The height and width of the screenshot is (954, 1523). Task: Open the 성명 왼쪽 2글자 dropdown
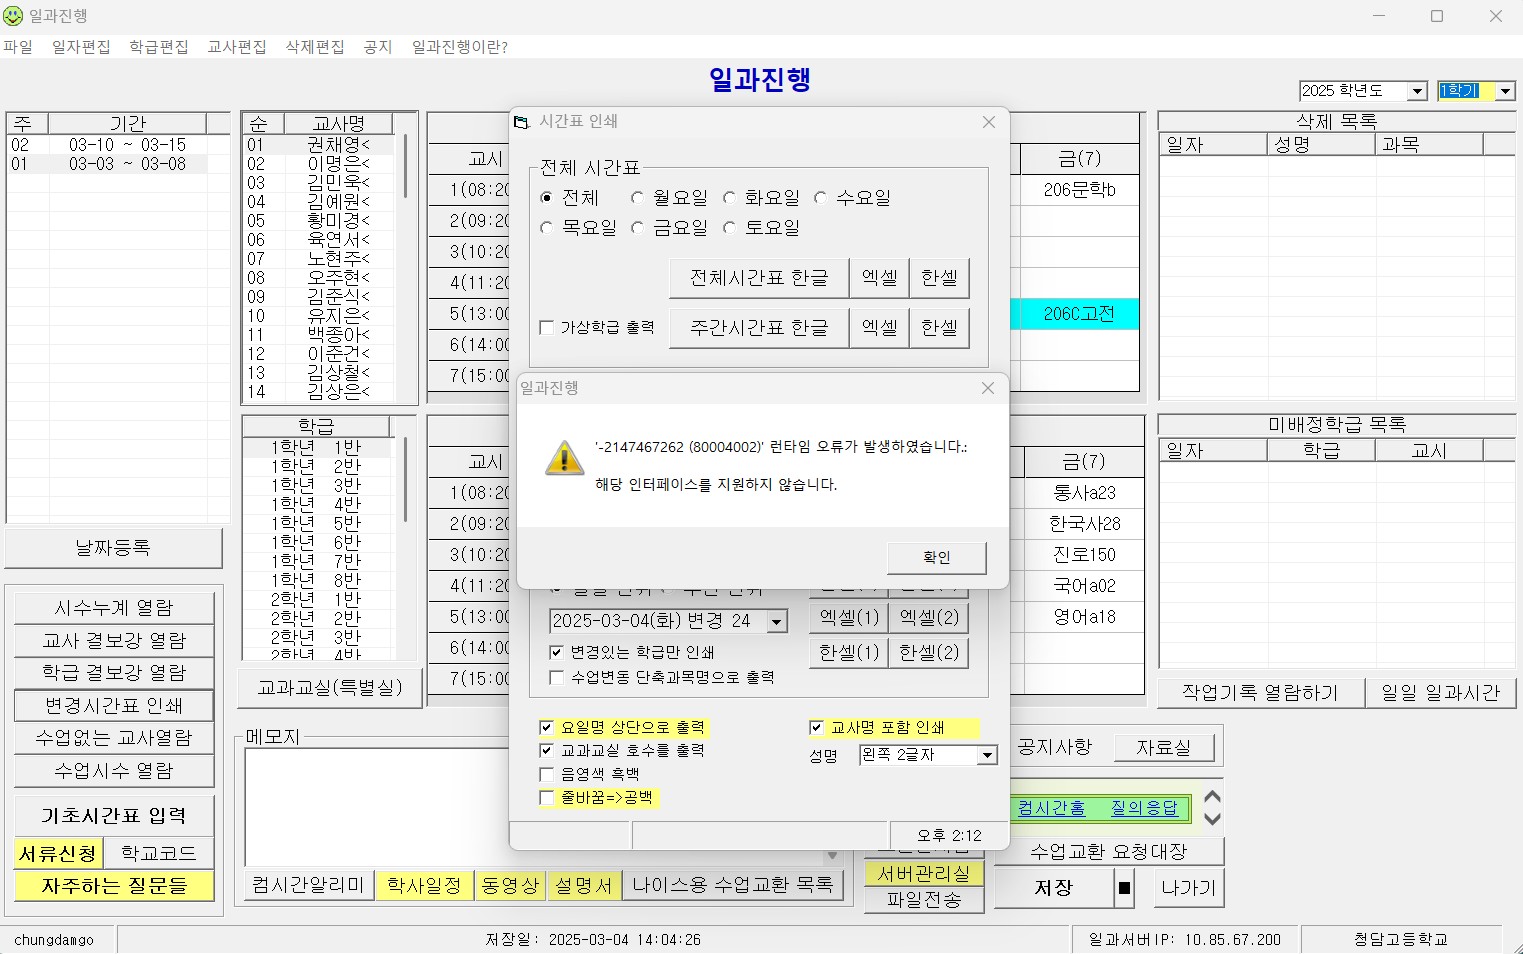click(x=987, y=755)
